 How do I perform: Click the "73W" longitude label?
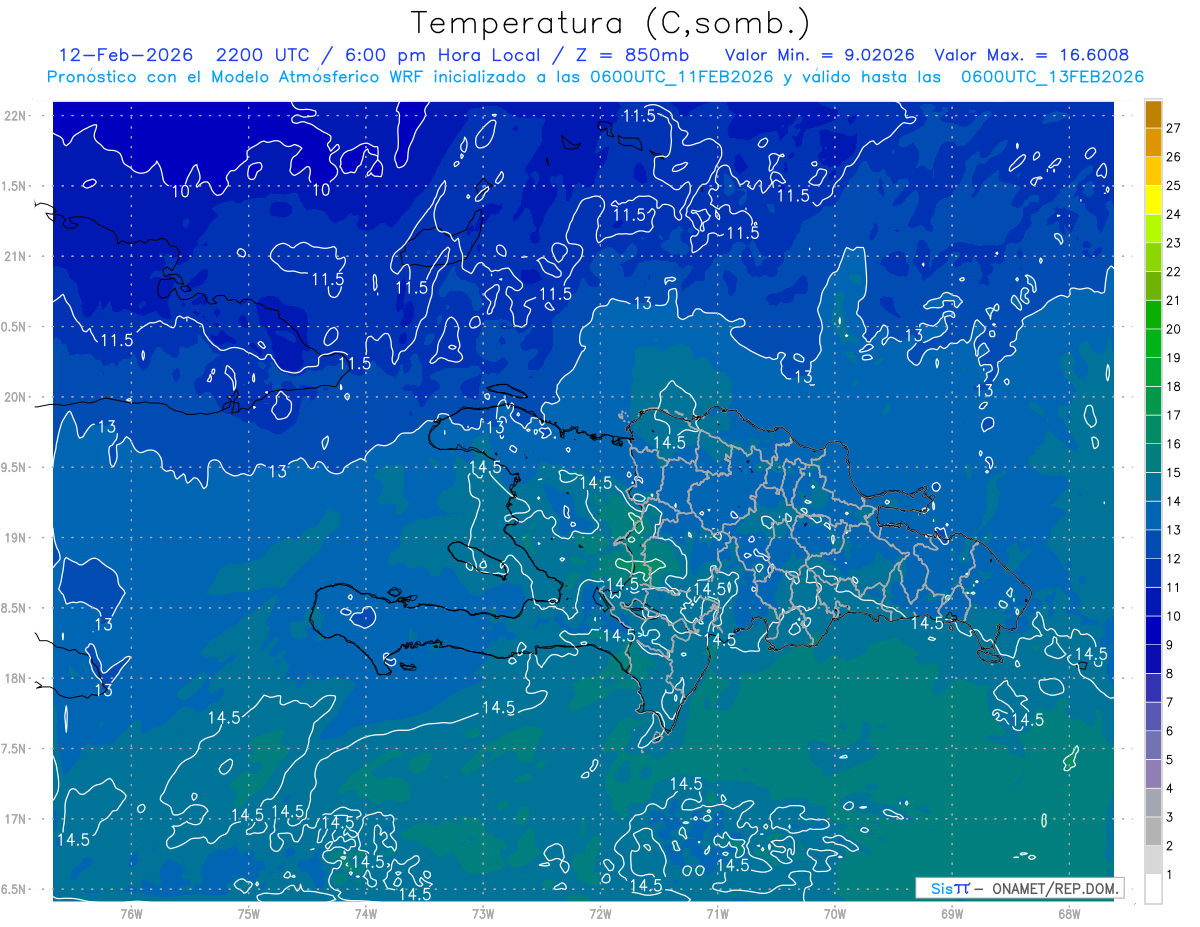point(483,912)
